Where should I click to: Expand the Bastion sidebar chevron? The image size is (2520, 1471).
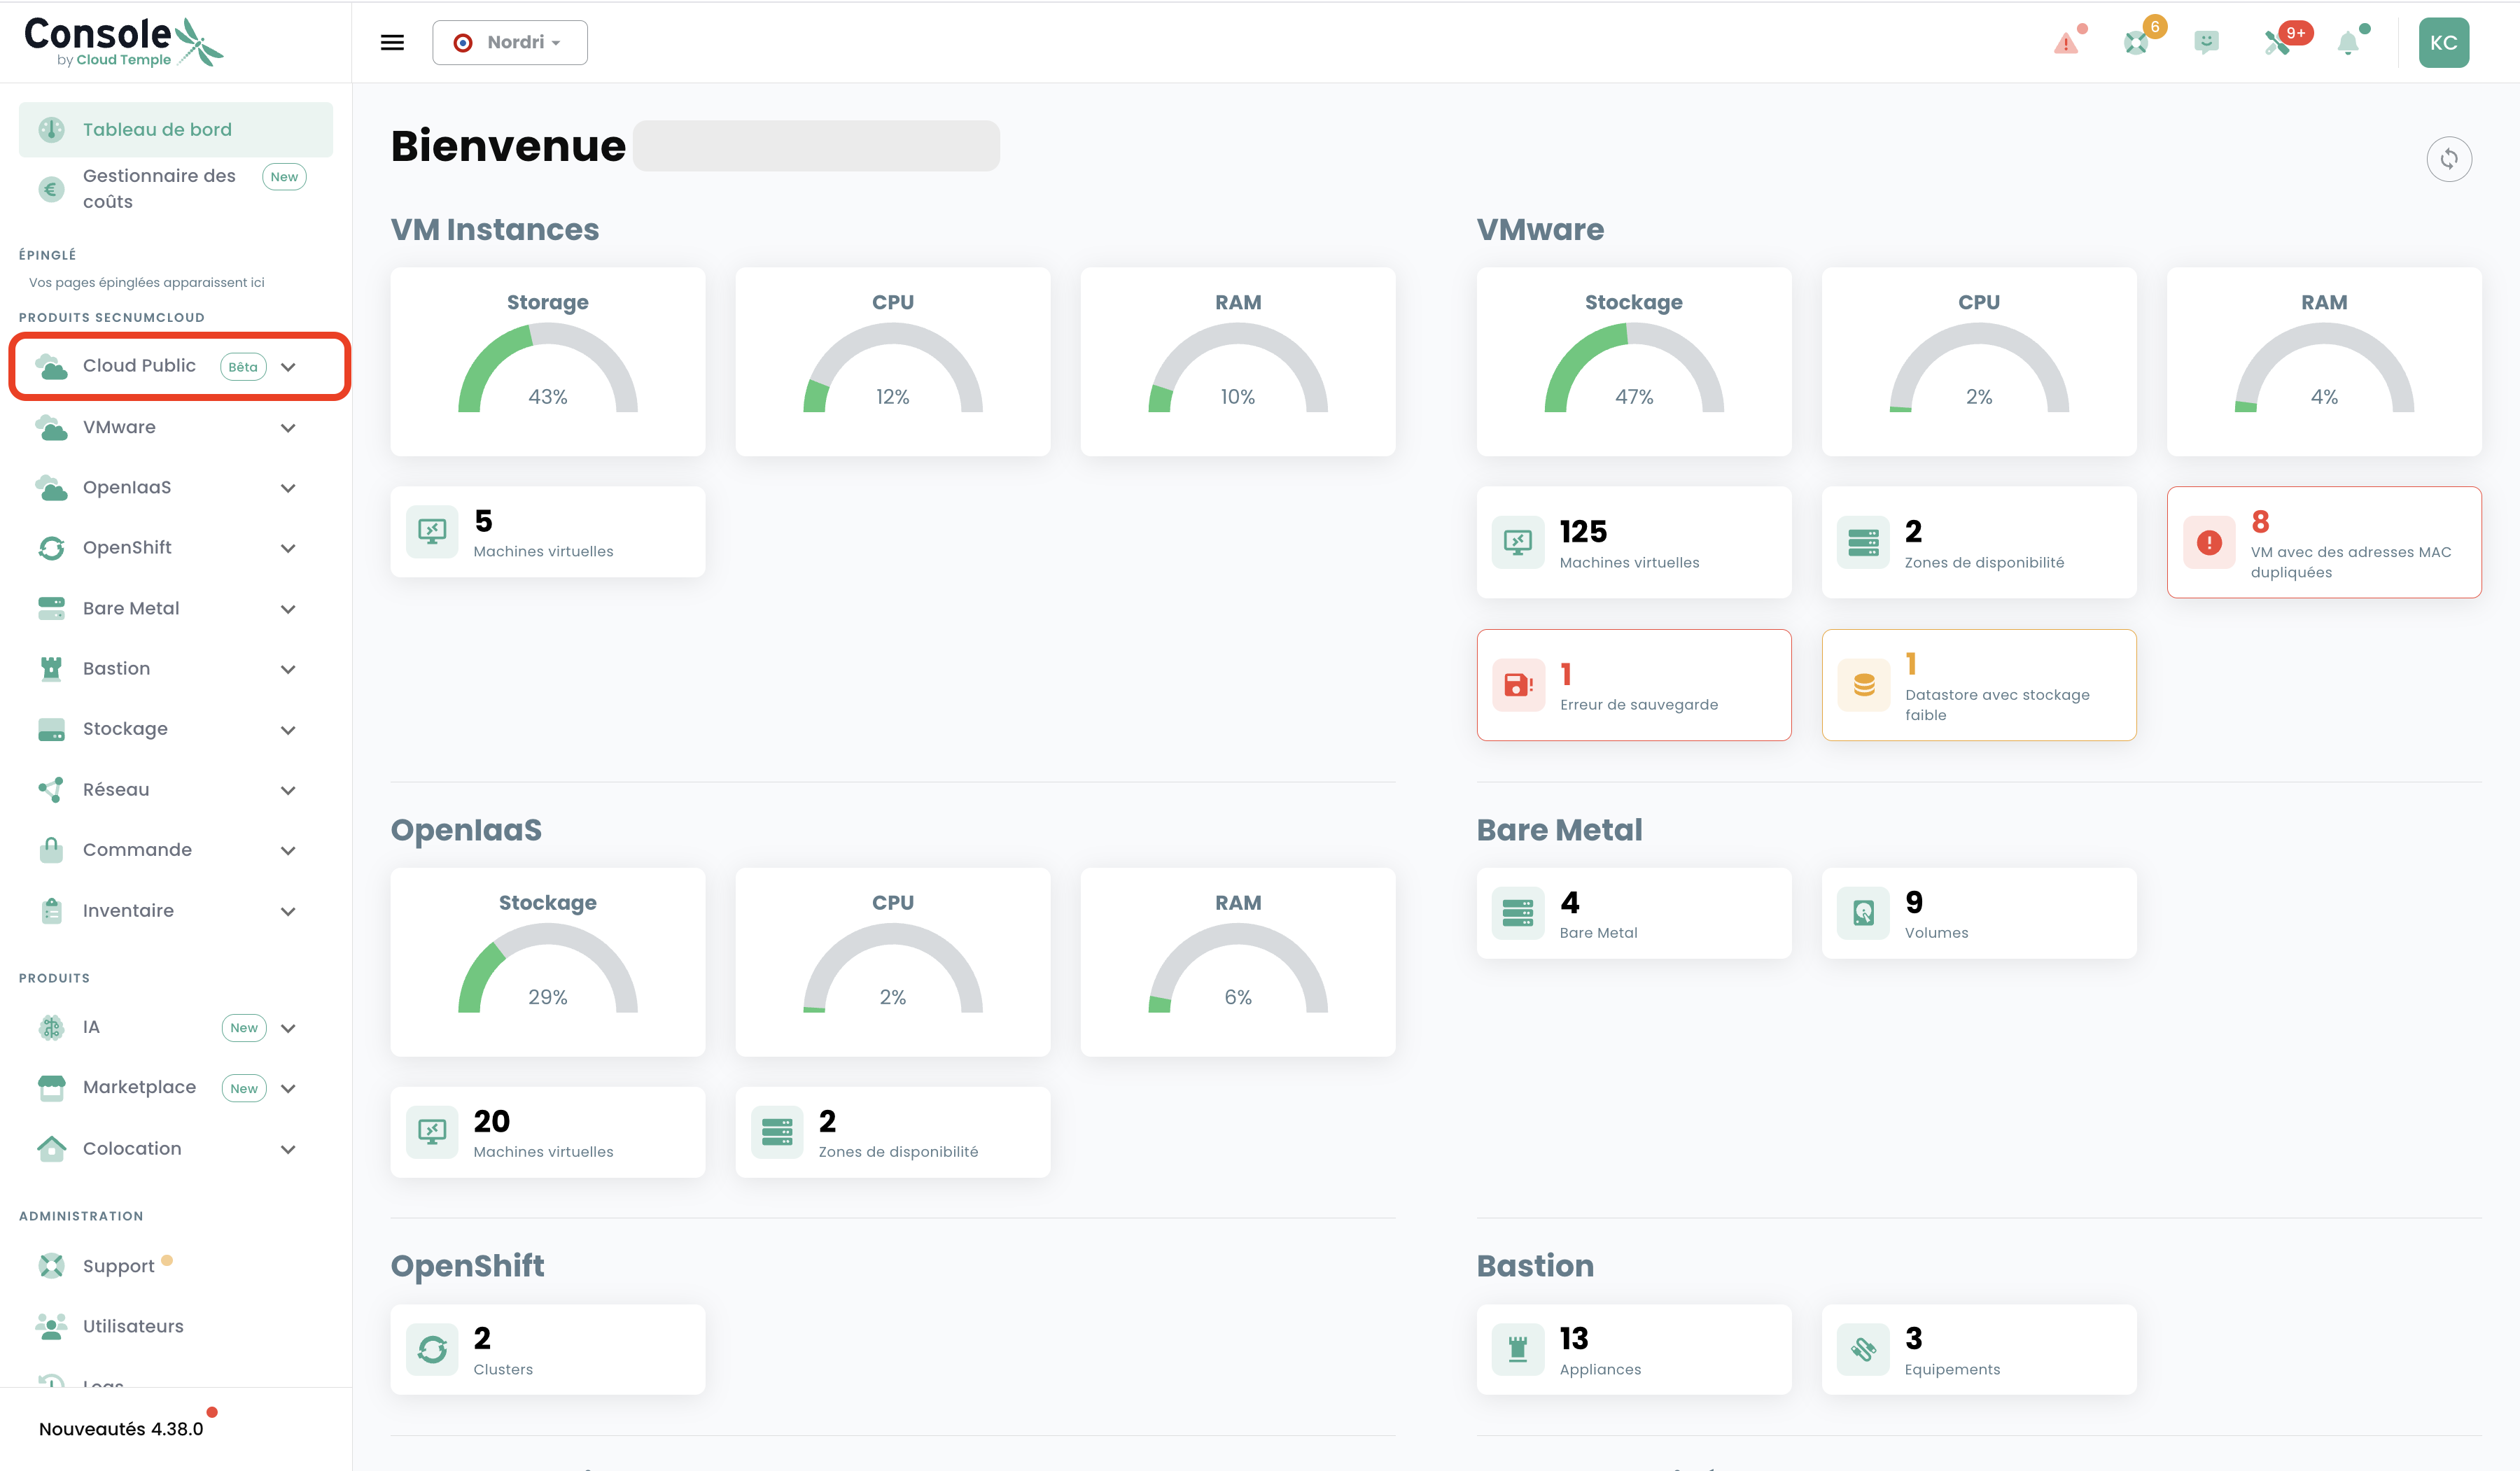(288, 669)
